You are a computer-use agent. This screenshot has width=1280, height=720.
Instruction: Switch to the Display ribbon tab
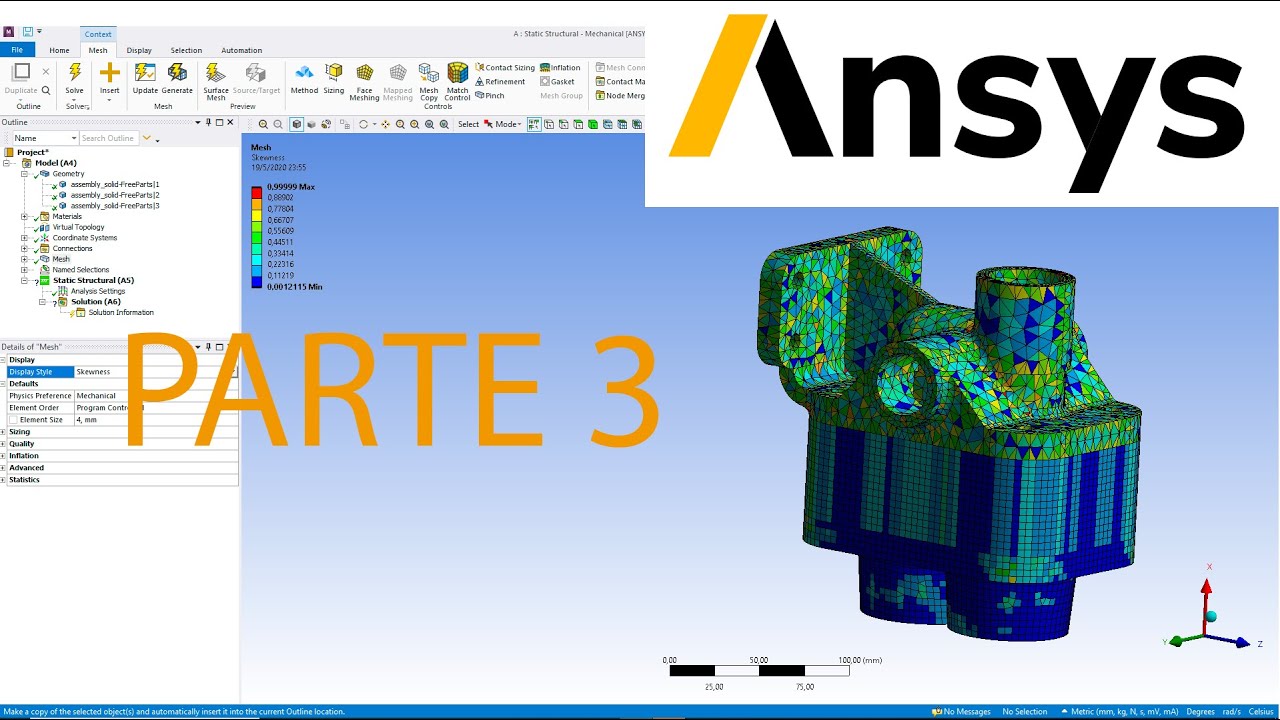coord(139,50)
